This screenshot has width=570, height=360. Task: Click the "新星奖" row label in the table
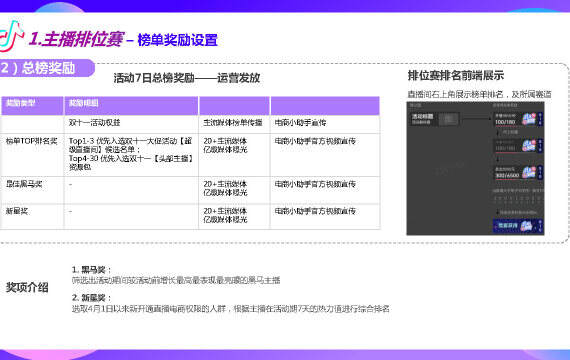tap(17, 211)
